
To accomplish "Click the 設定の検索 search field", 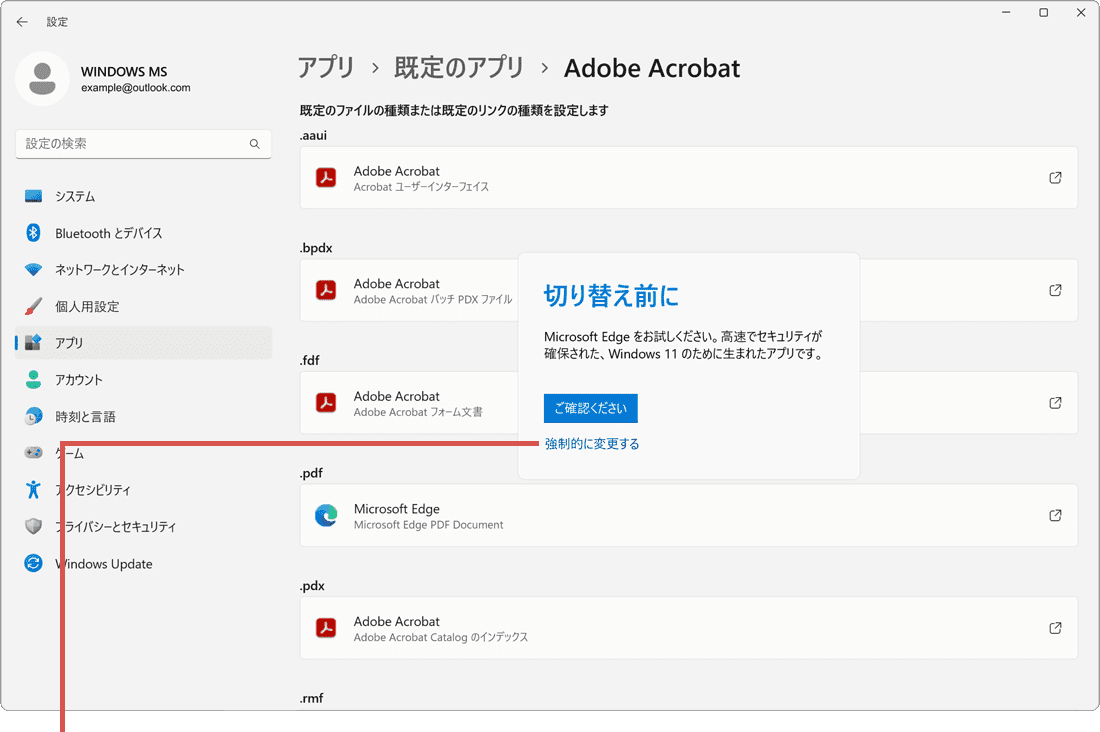I will click(143, 143).
